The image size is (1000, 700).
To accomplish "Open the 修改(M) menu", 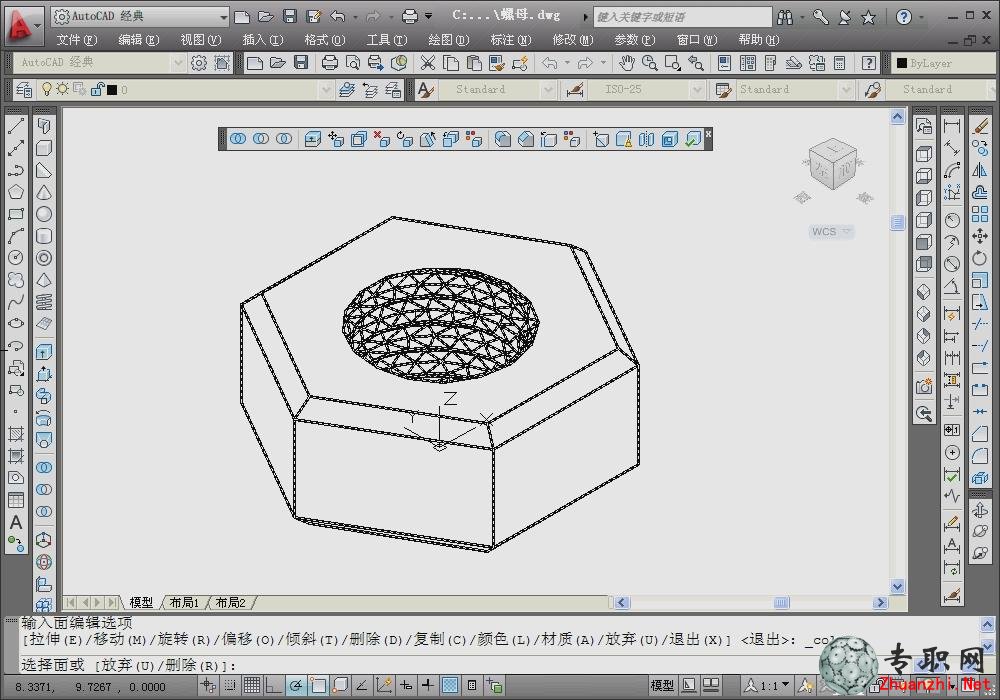I will pos(572,40).
